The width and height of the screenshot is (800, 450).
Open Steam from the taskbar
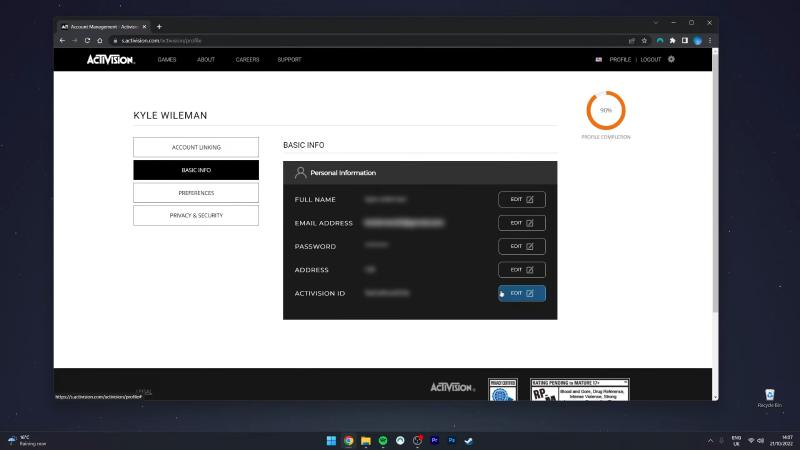click(x=469, y=440)
